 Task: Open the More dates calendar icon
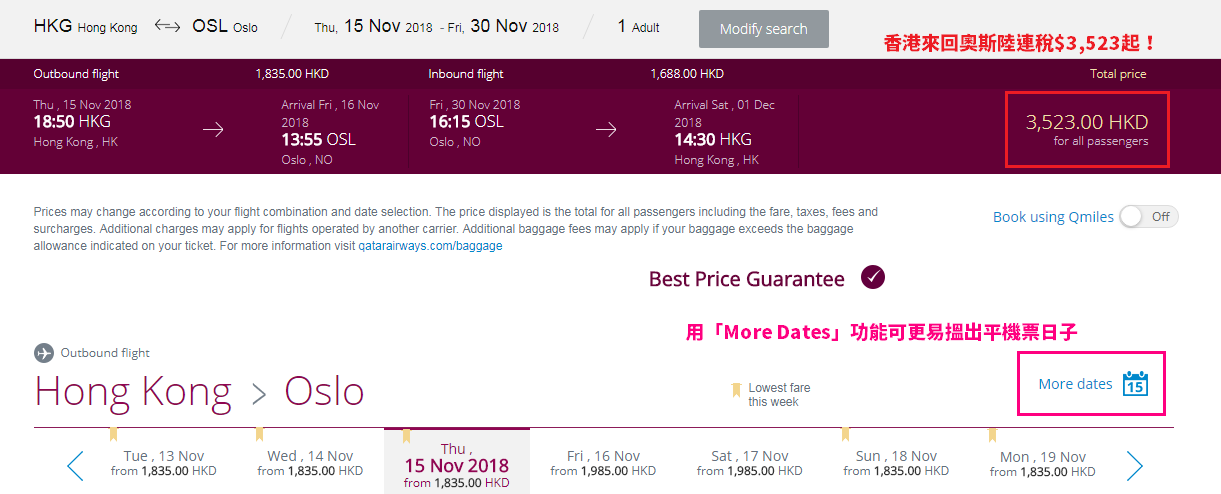point(1135,384)
